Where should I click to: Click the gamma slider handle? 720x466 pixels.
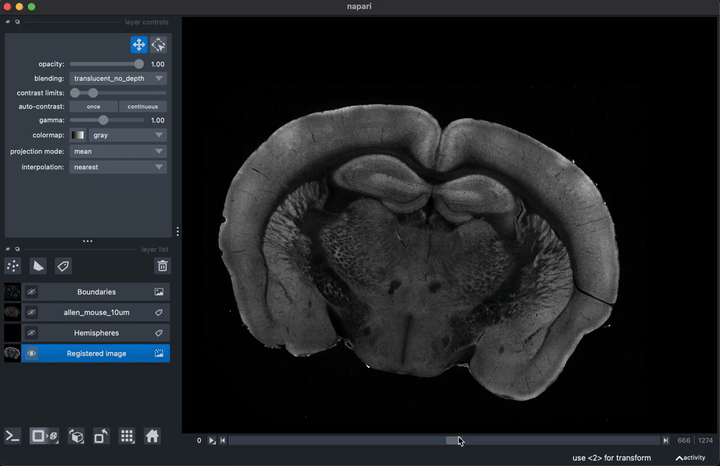pos(103,120)
